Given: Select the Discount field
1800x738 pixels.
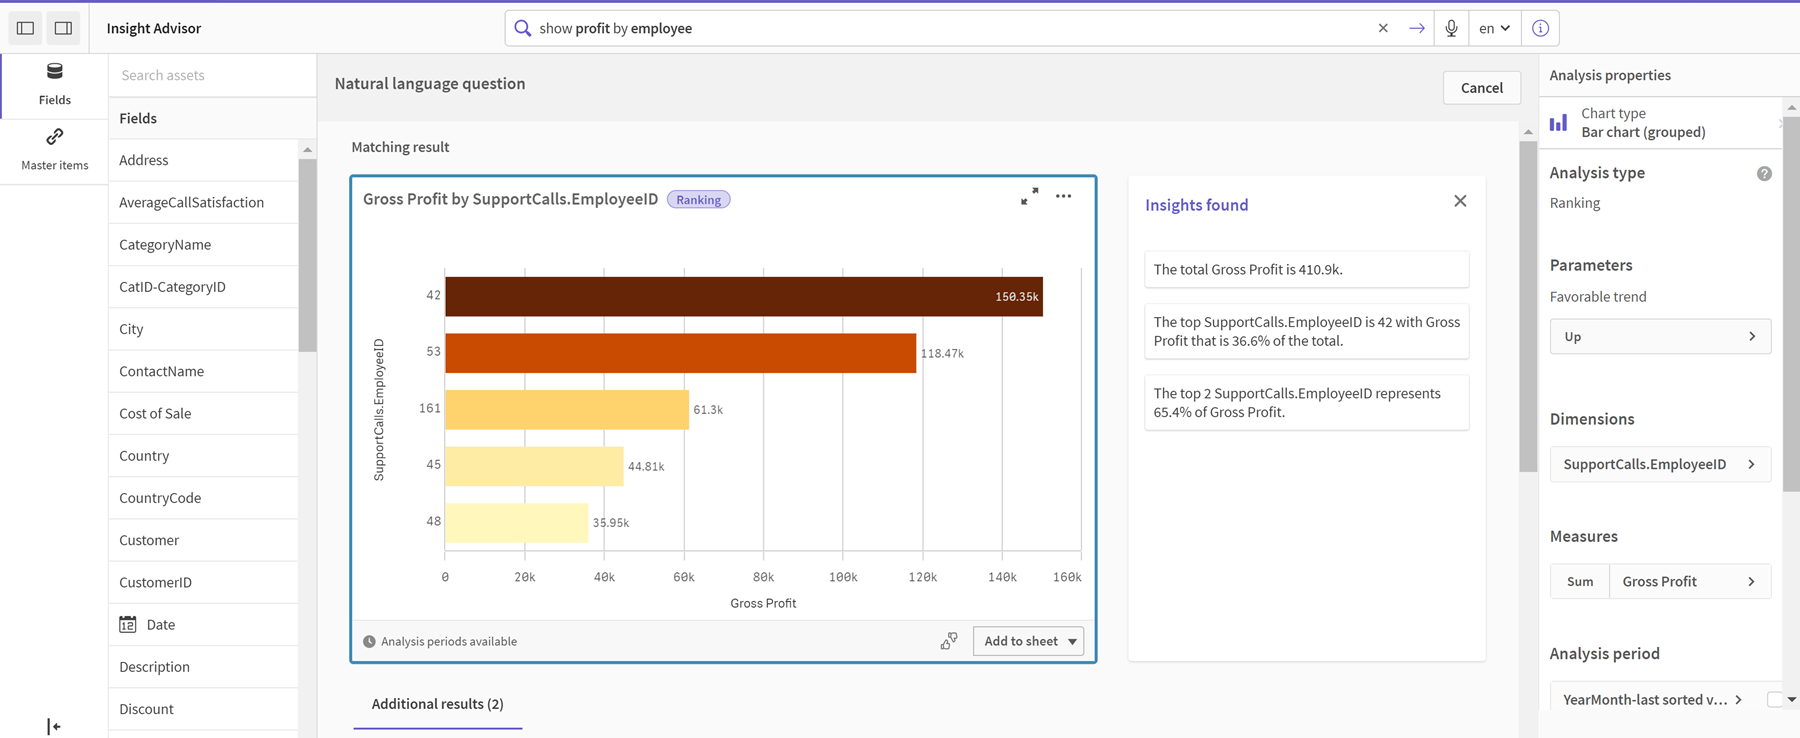Looking at the screenshot, I should [x=203, y=708].
